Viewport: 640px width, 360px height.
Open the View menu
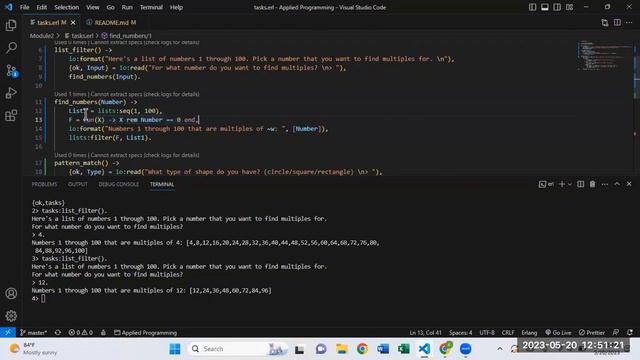pos(93,7)
